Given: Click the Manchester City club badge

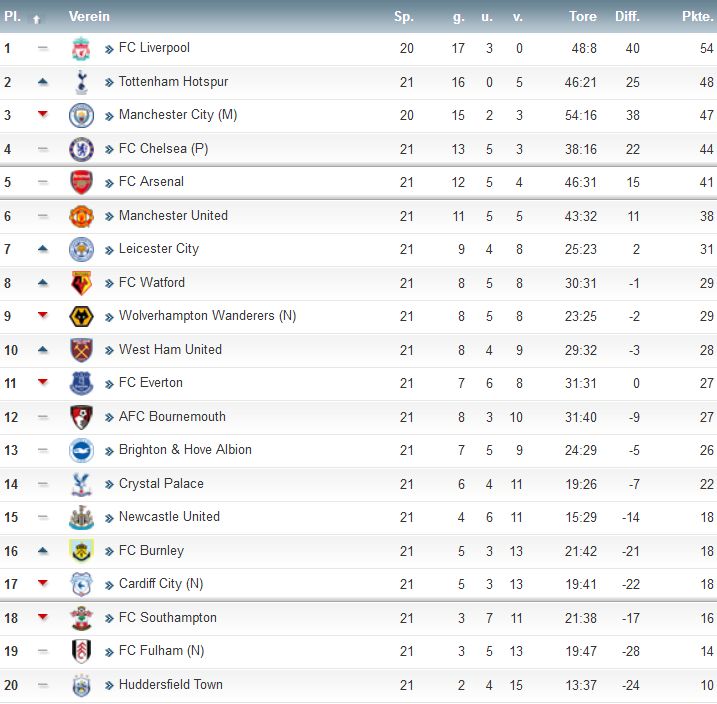Looking at the screenshot, I should 81,115.
